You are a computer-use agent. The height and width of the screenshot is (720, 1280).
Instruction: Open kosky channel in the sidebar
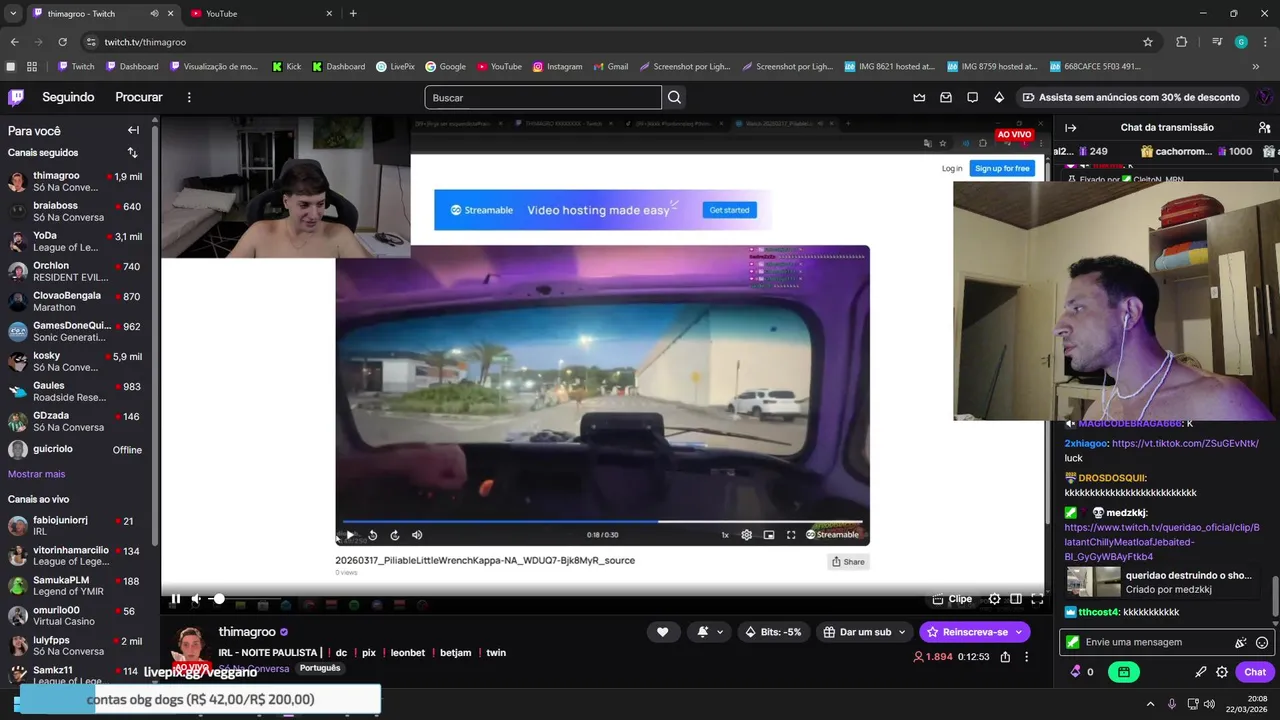pos(77,361)
